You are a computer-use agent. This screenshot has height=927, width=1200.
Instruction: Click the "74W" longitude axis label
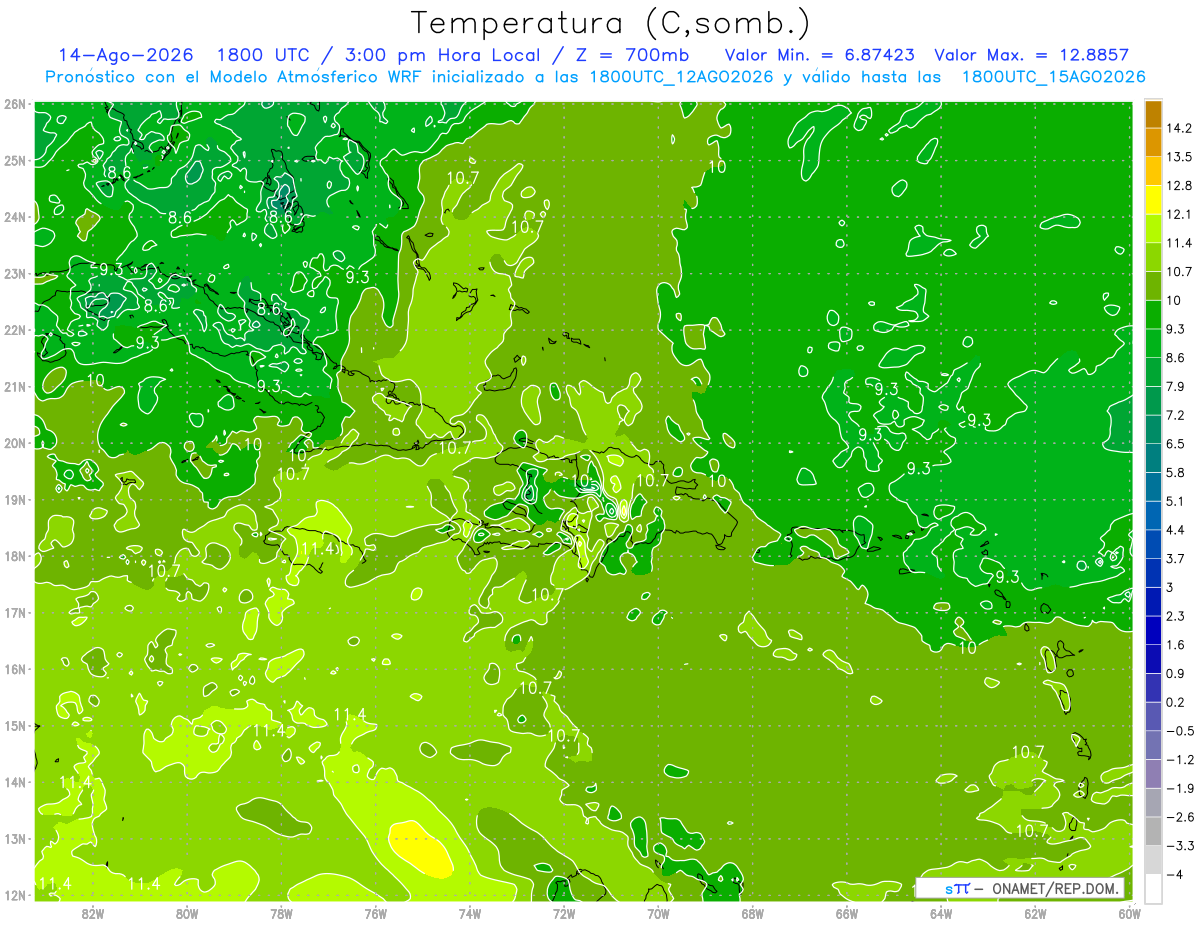click(x=470, y=913)
